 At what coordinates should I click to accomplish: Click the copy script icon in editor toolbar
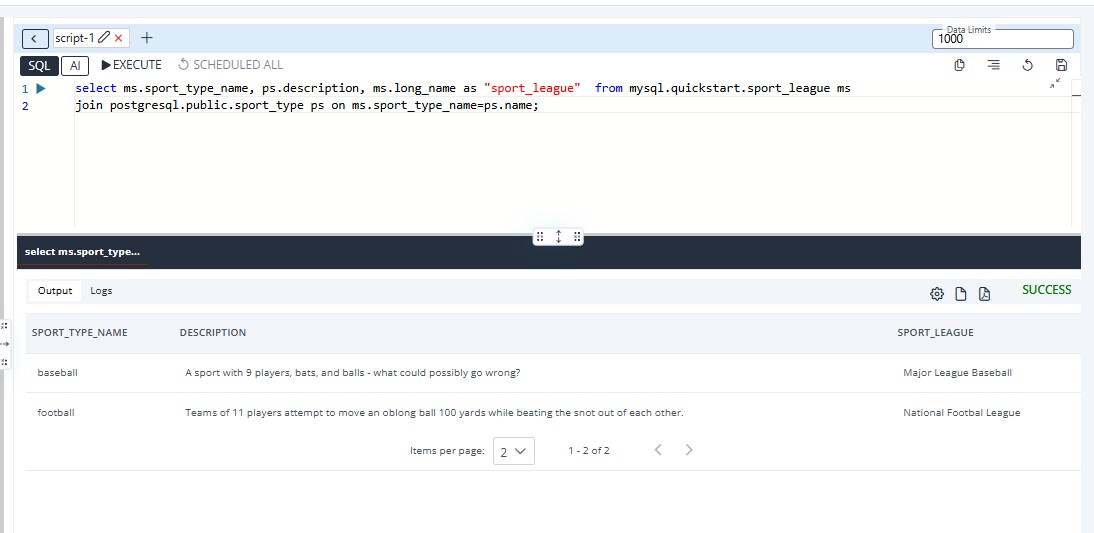[x=959, y=65]
